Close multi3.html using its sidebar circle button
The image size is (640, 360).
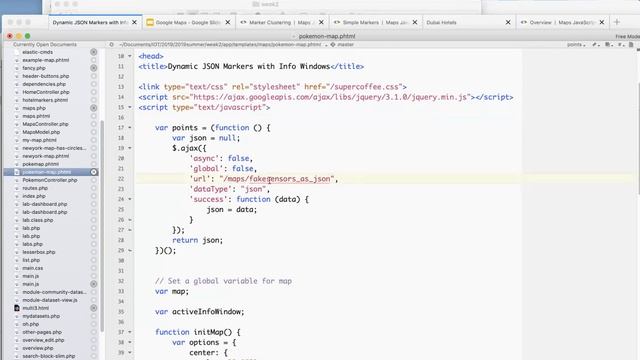tap(93, 308)
